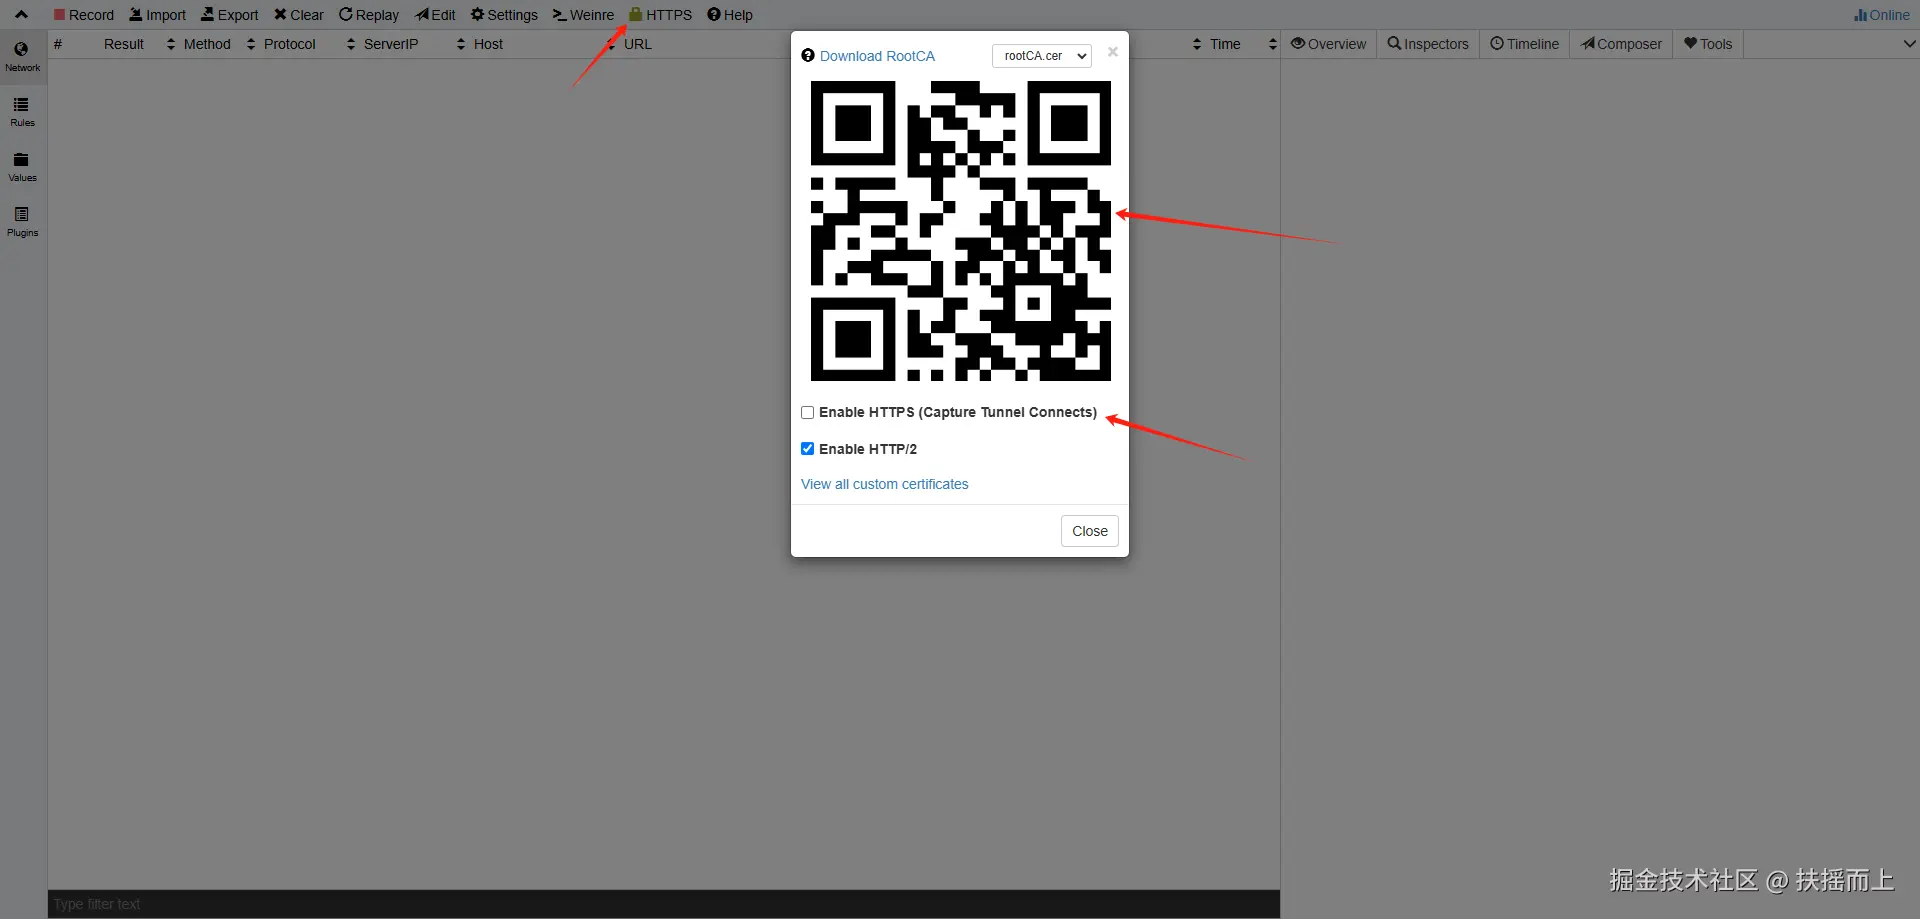Open the Values sidebar section
The height and width of the screenshot is (919, 1920).
click(x=22, y=167)
